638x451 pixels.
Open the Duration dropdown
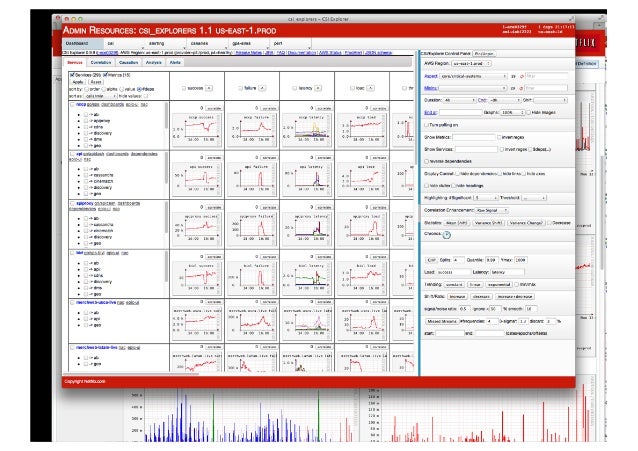(x=459, y=100)
